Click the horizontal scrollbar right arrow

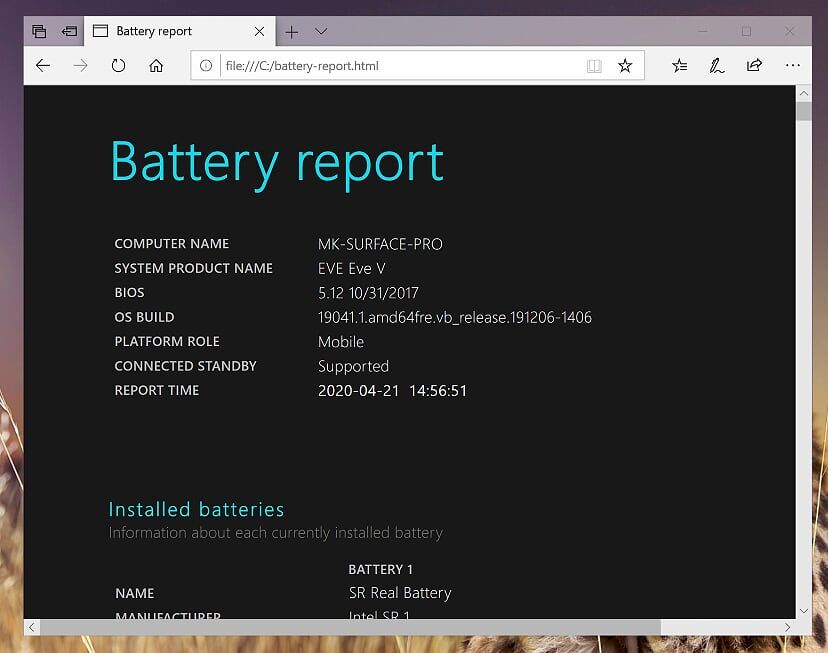pyautogui.click(x=788, y=627)
